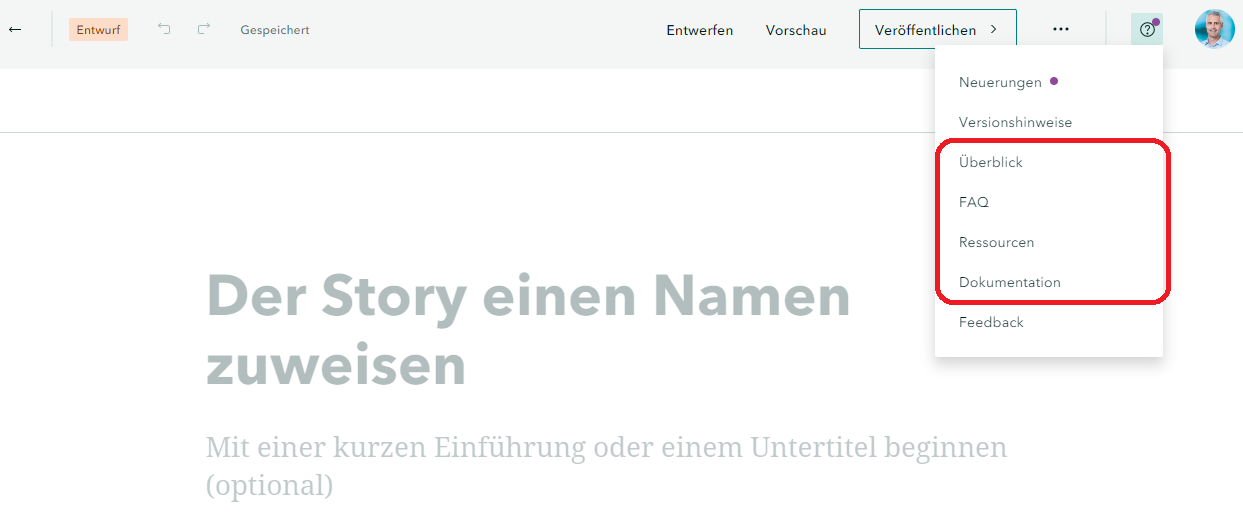Redo the last undone edit
Viewport: 1243px width, 522px height.
coord(204,30)
